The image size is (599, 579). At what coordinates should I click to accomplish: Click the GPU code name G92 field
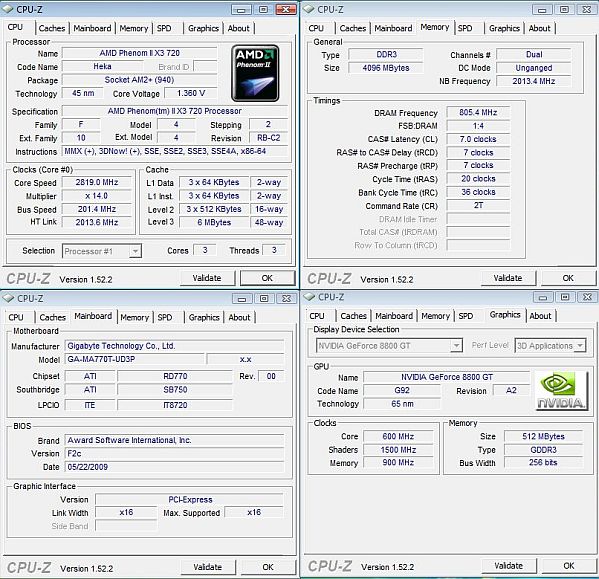coord(401,390)
